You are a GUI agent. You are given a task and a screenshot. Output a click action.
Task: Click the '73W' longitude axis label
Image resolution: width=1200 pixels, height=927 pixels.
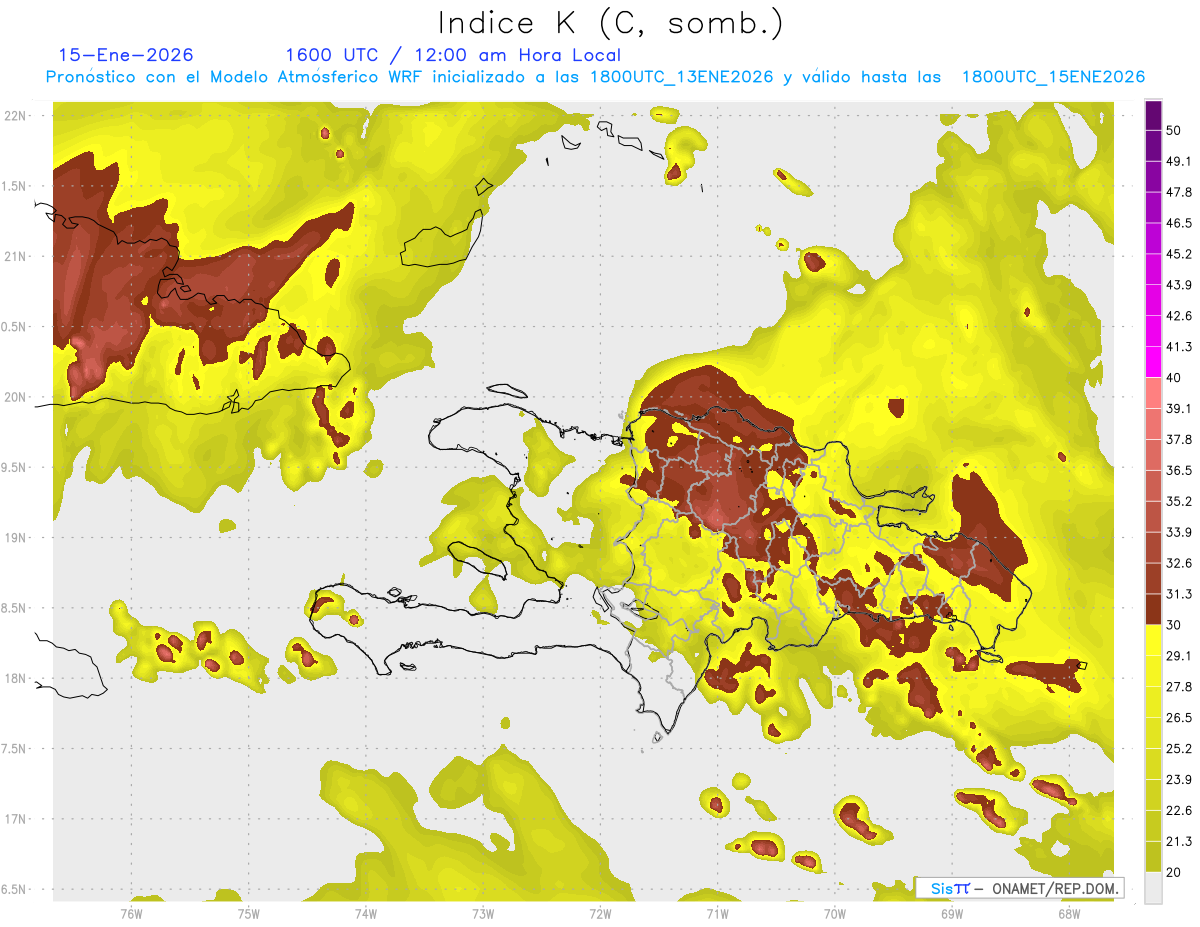pos(483,913)
